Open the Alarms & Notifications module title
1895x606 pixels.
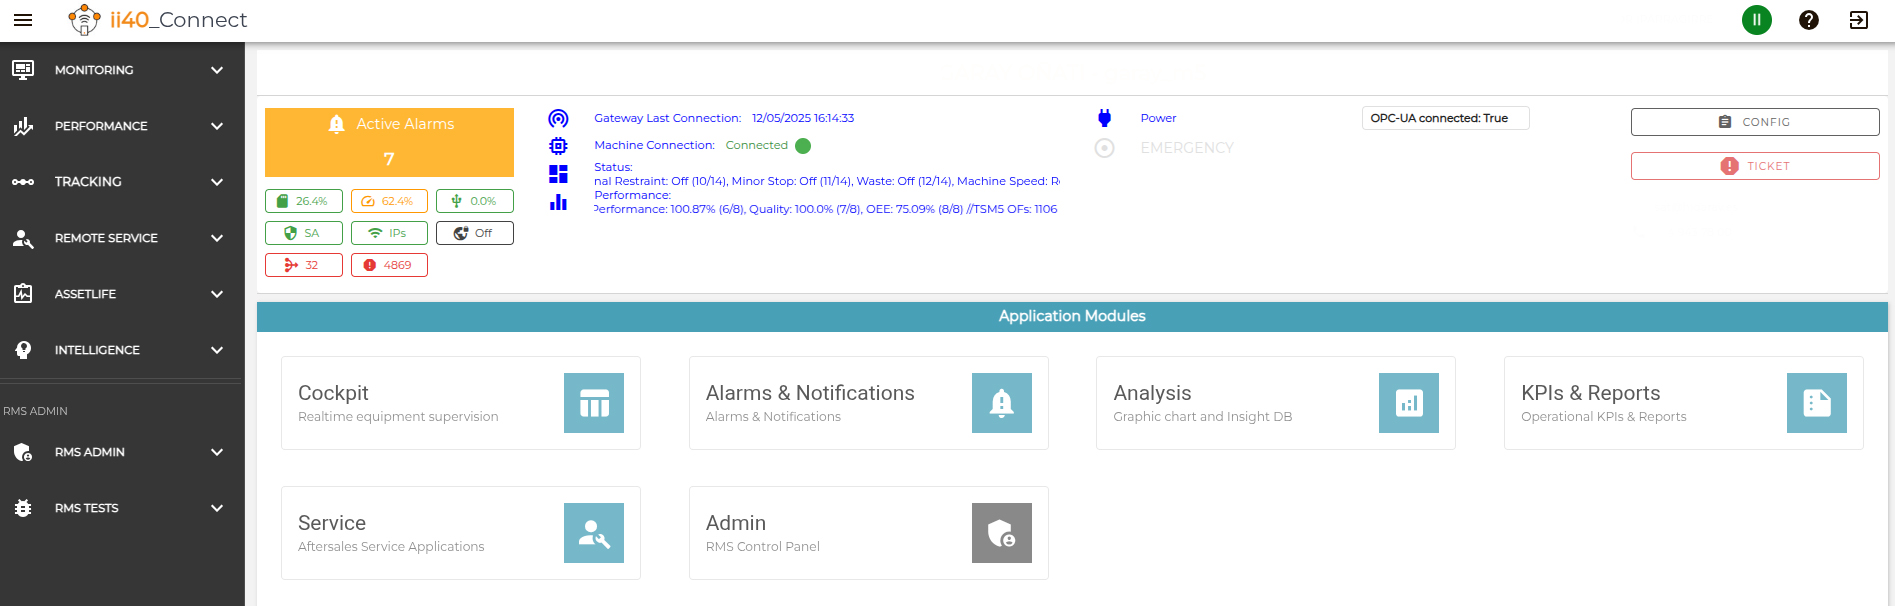pos(810,393)
